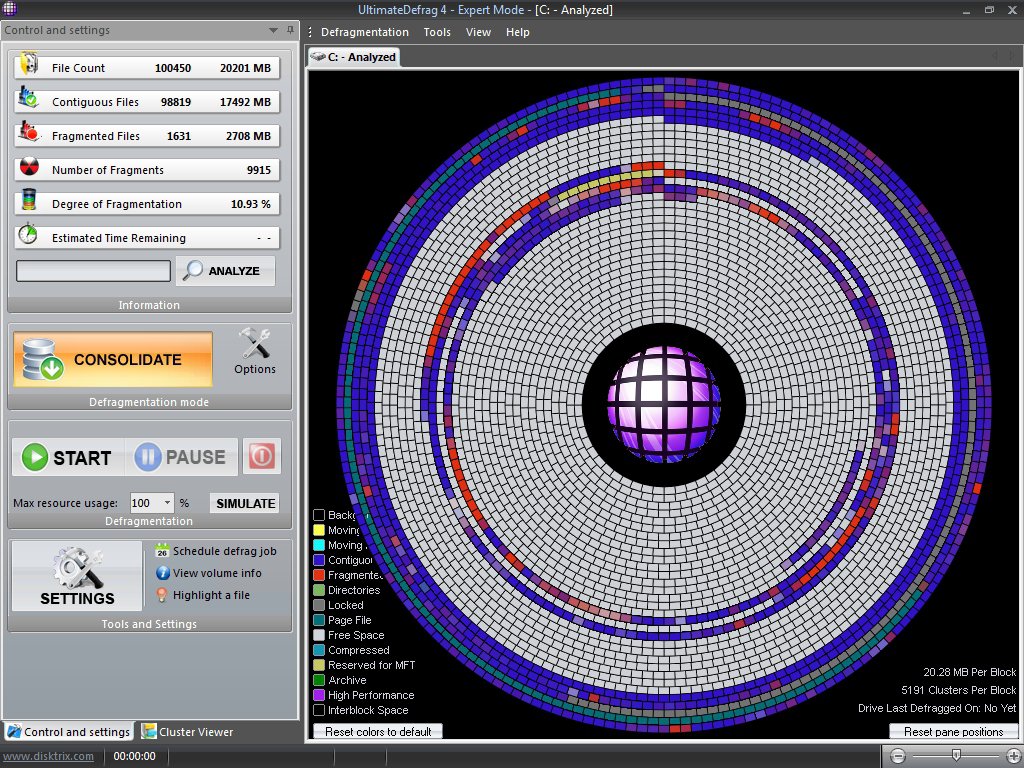
Task: Click the drive icon on C: tab
Action: [317, 57]
